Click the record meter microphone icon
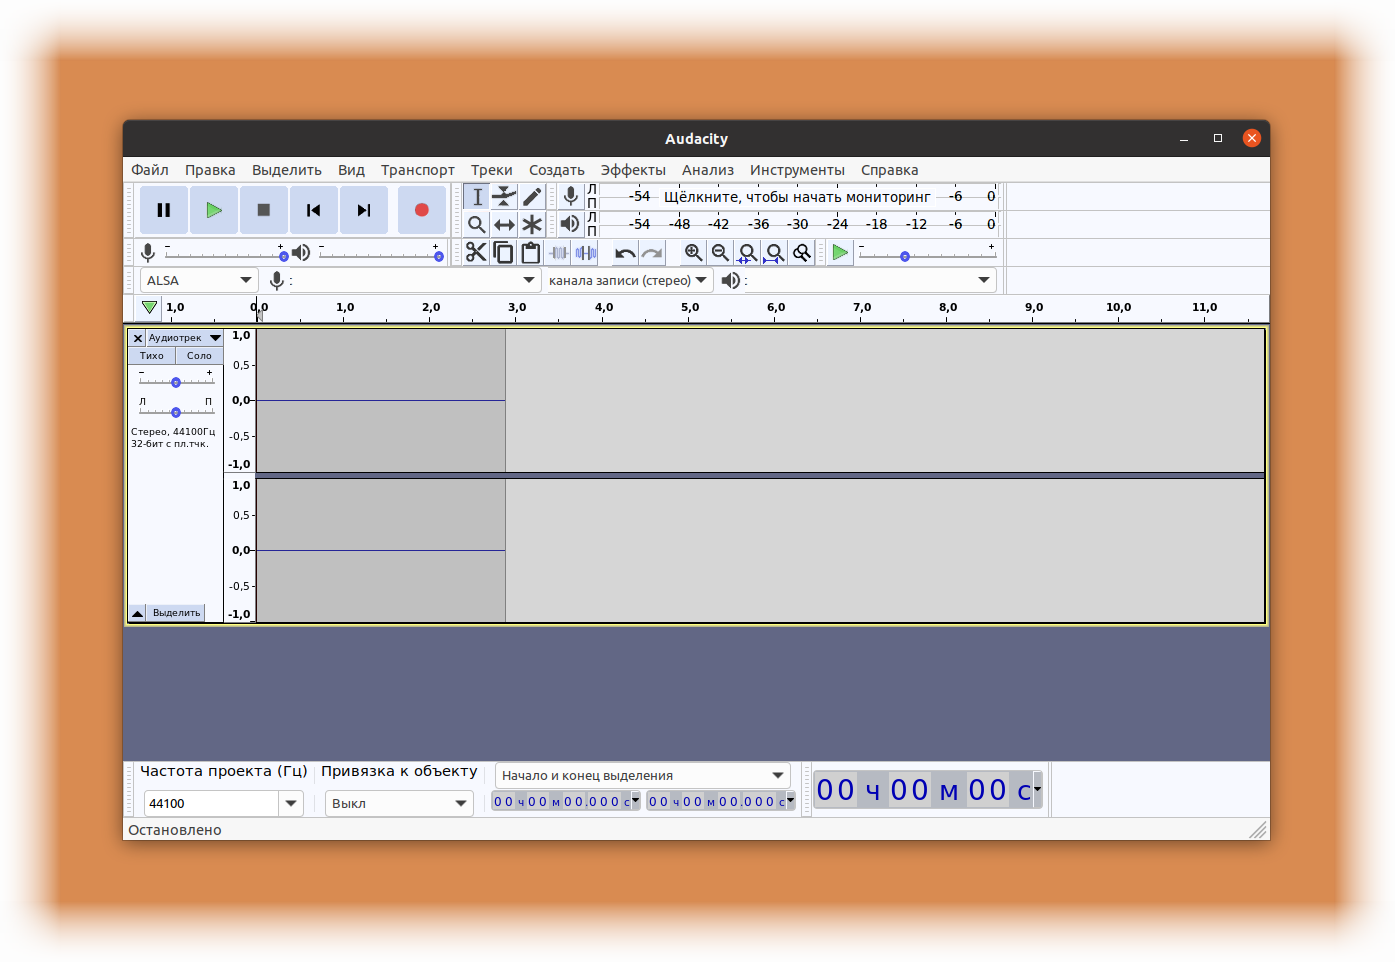Viewport: 1395px width, 962px height. [571, 196]
